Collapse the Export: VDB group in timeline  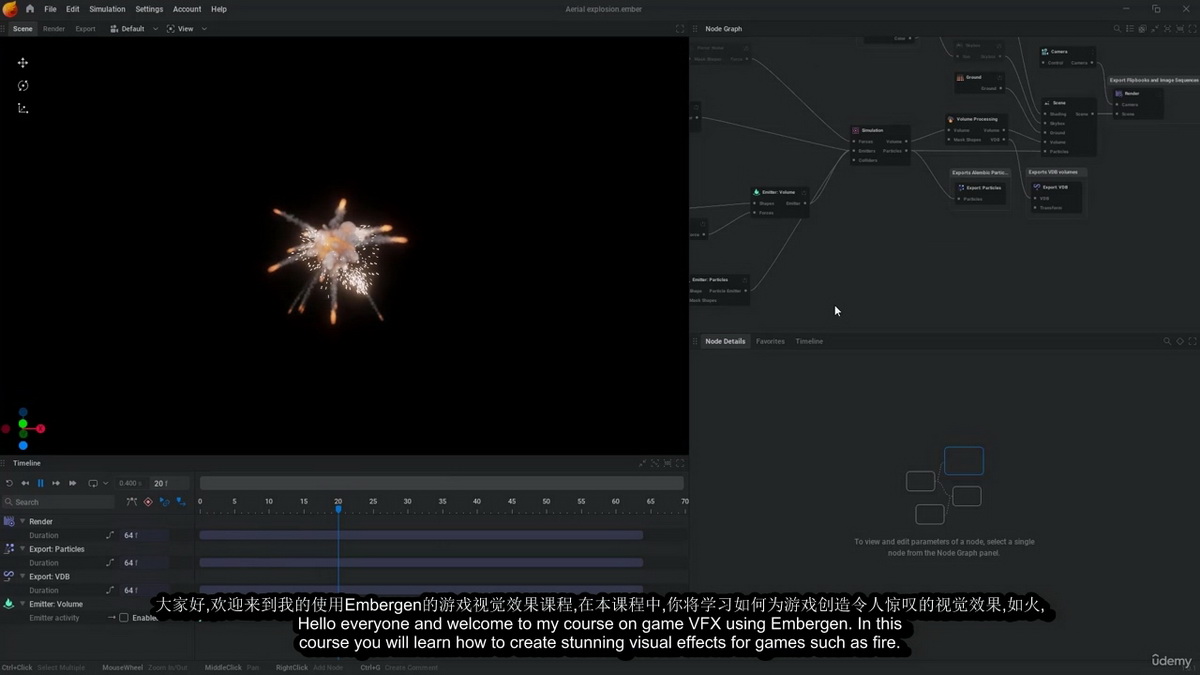23,576
